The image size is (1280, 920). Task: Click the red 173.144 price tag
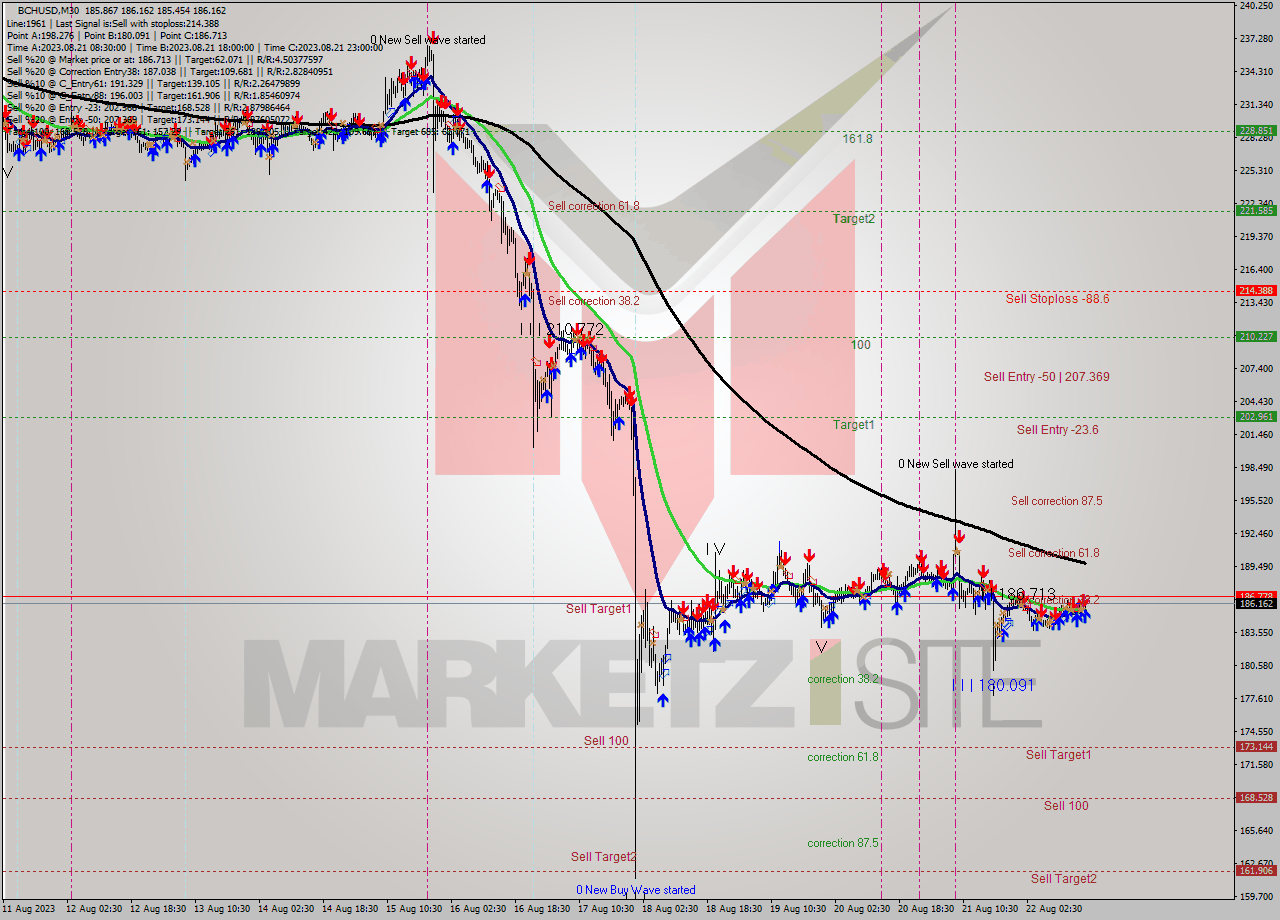pyautogui.click(x=1256, y=747)
